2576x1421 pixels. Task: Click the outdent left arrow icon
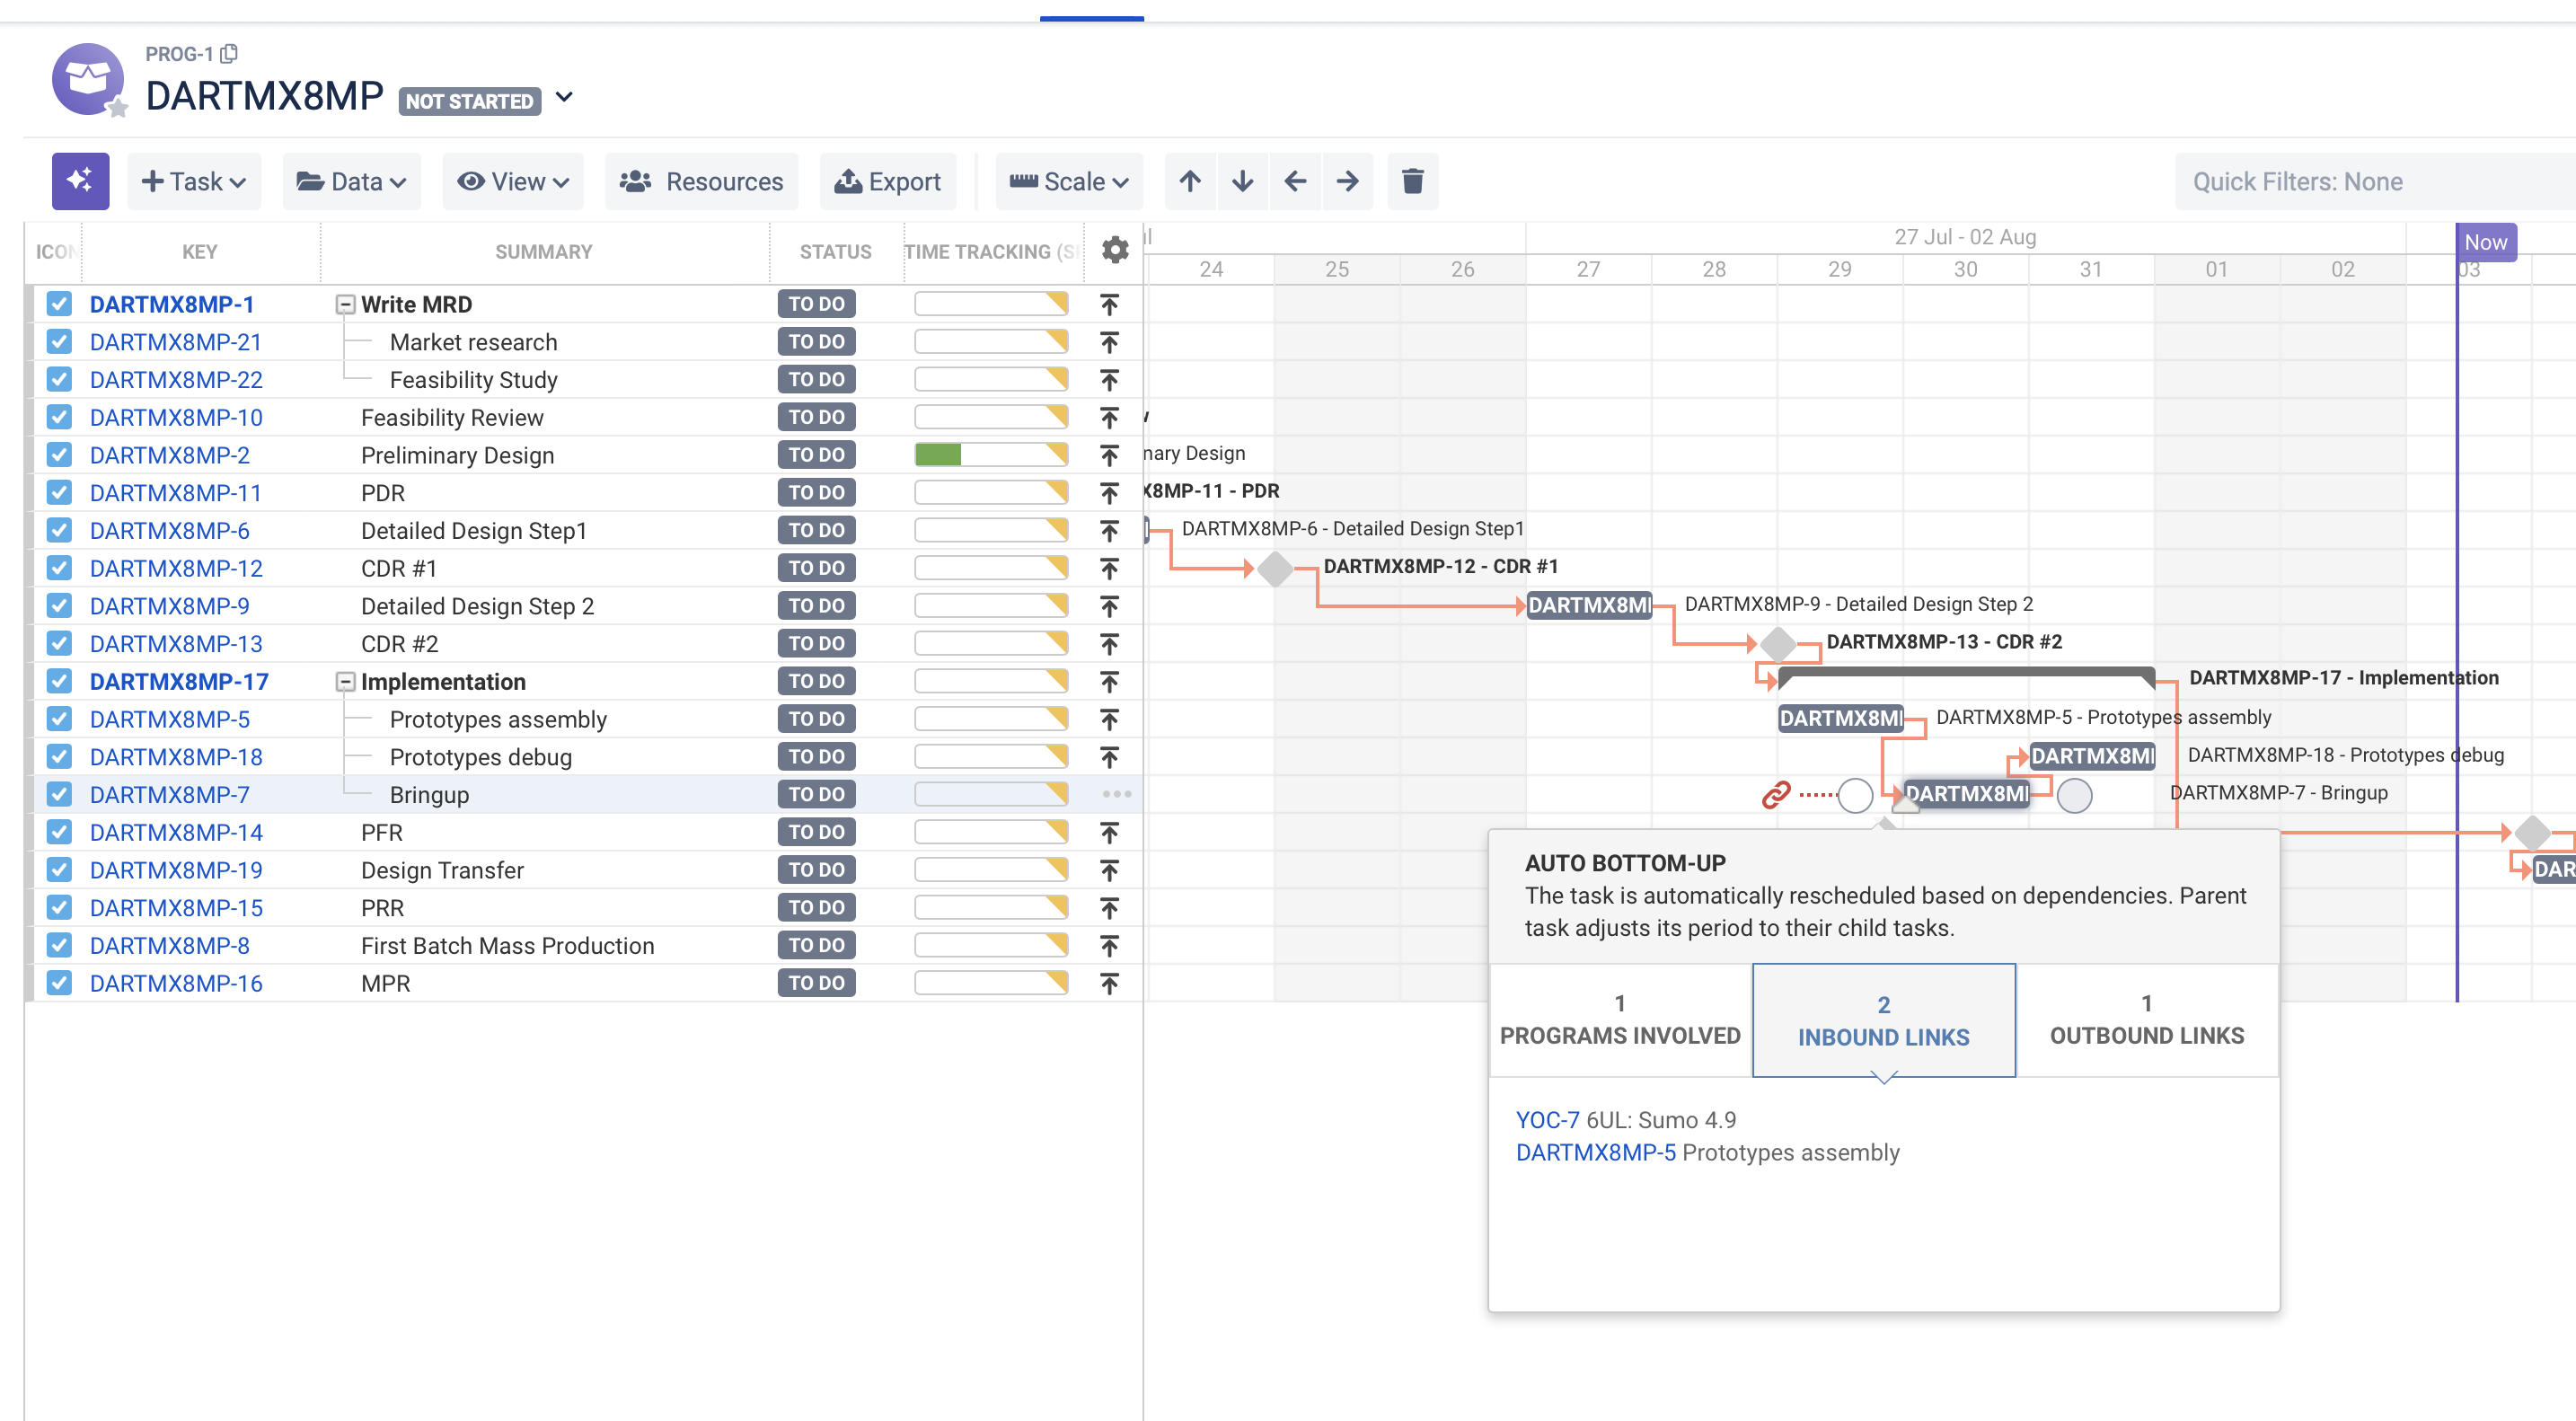(1295, 181)
